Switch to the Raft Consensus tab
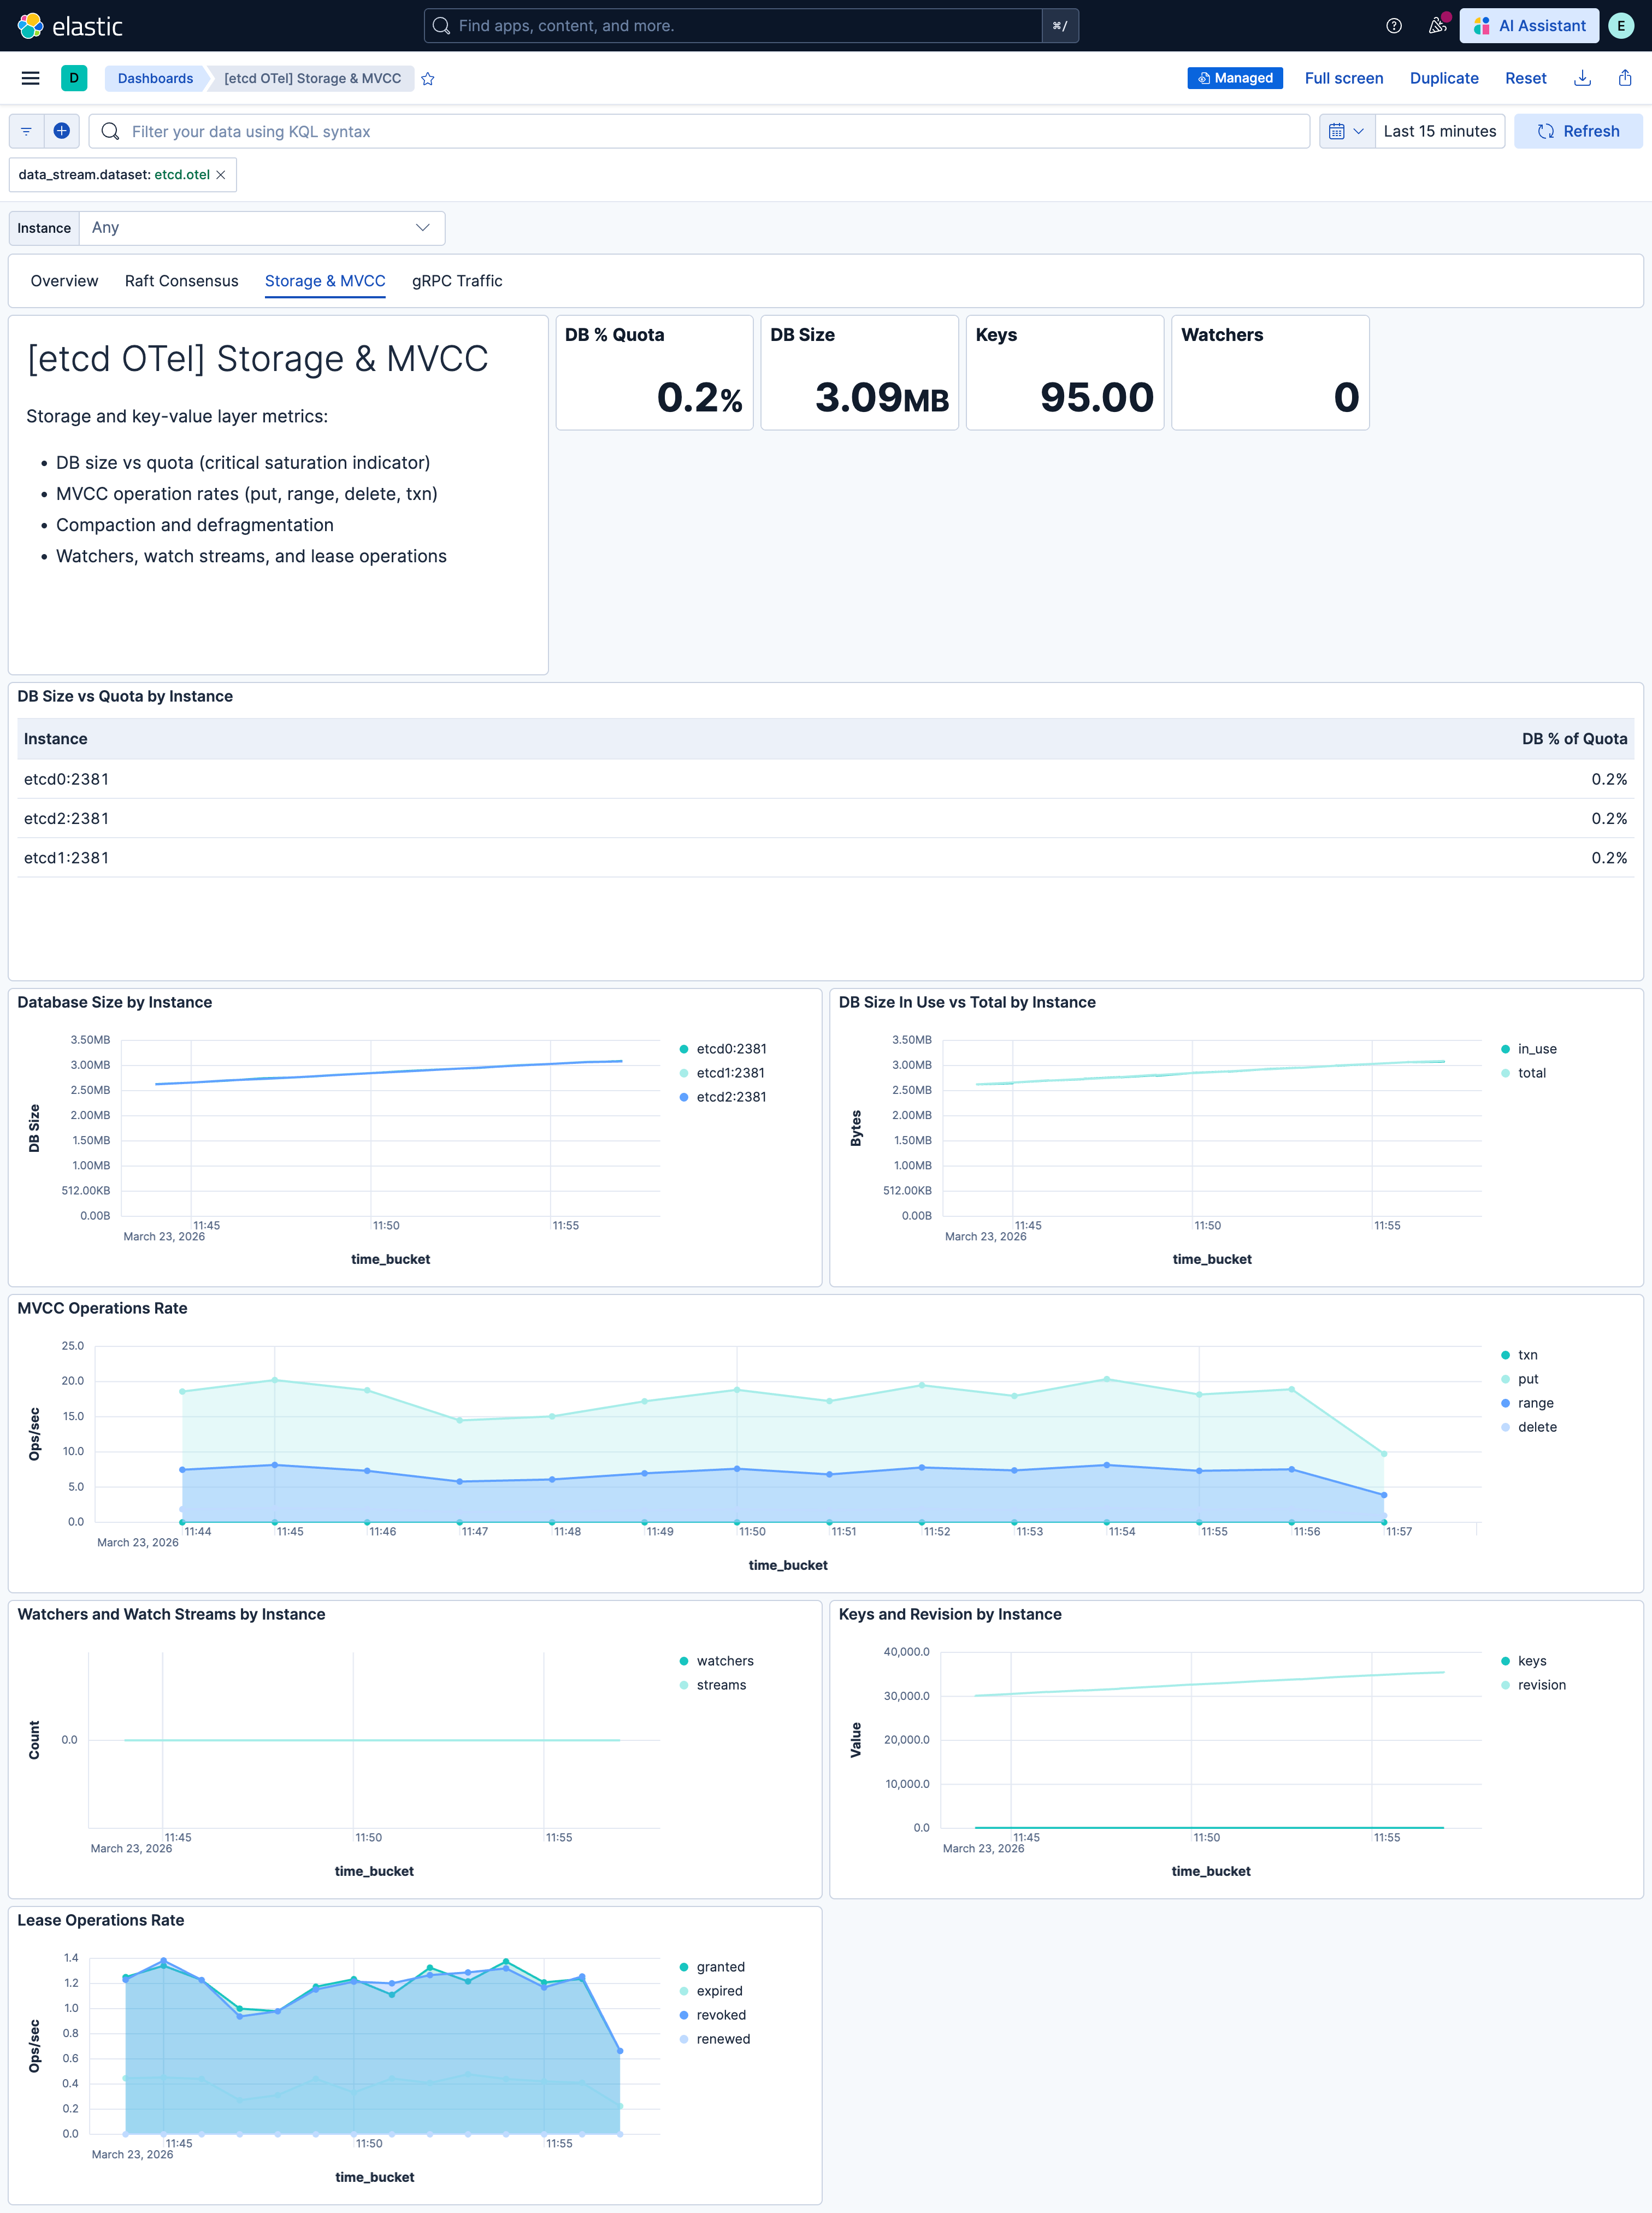This screenshot has height=2213, width=1652. [x=181, y=281]
